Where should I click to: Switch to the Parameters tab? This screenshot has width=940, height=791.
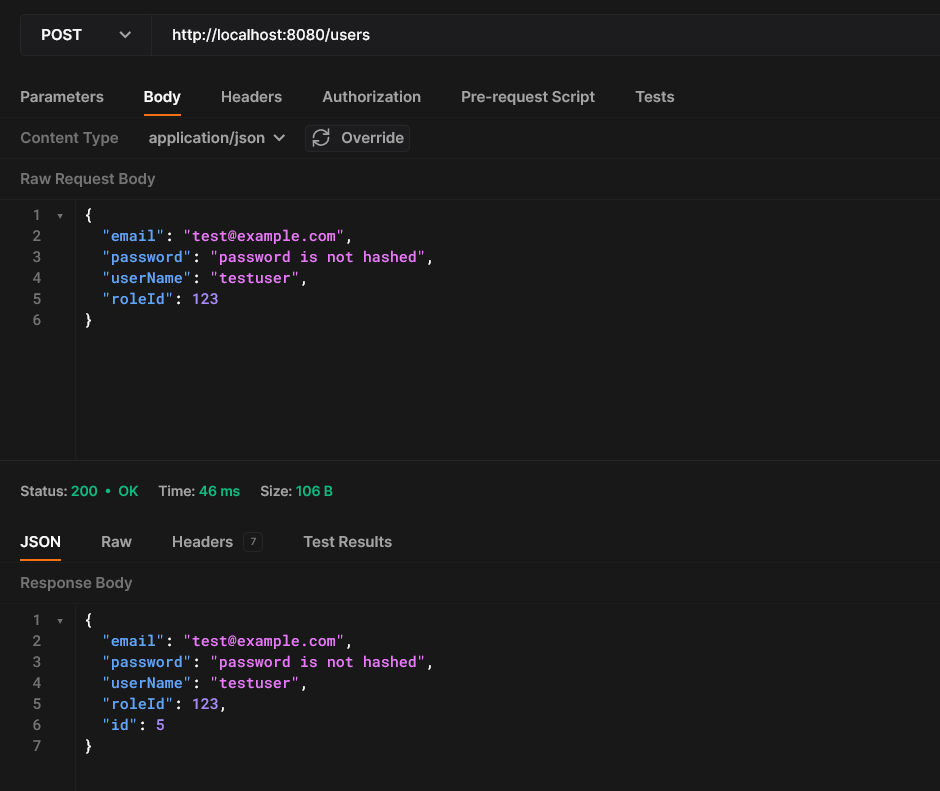coord(62,97)
